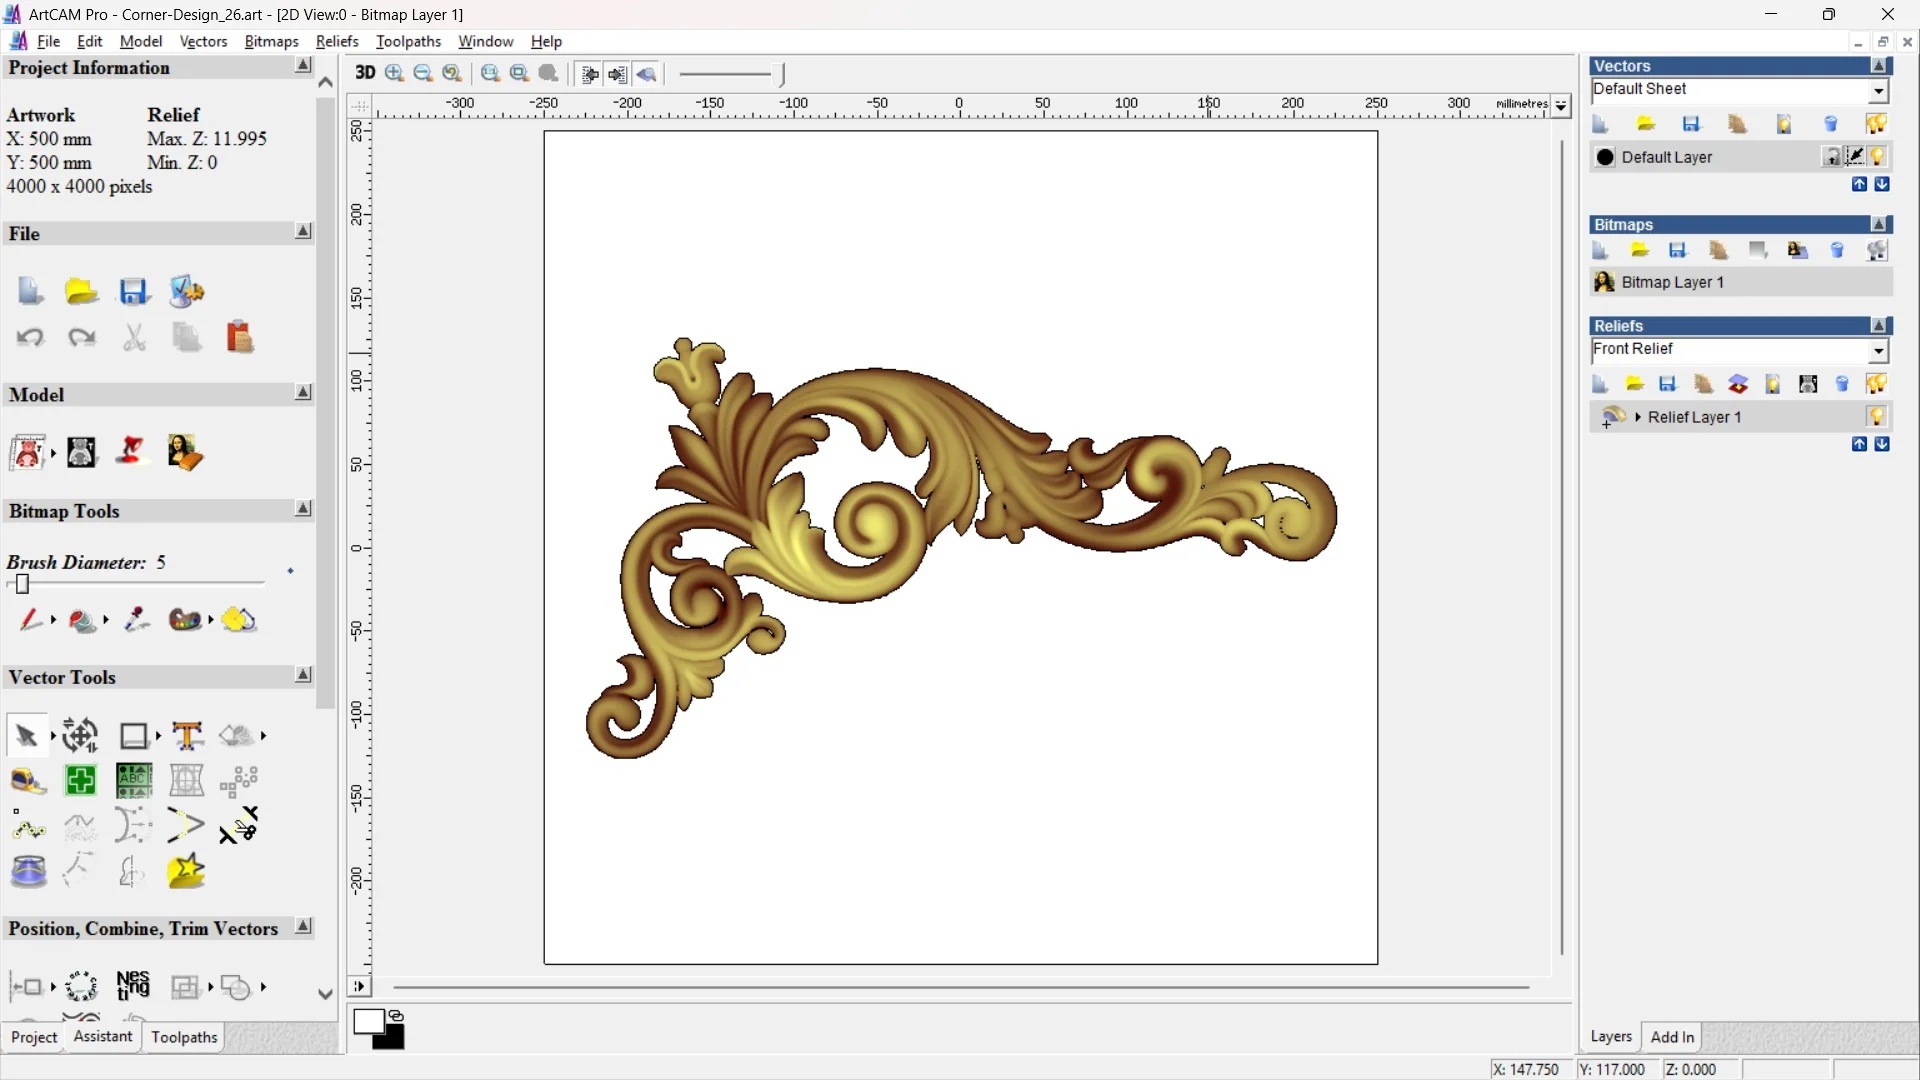Screen dimensions: 1920x1080
Task: Switch to the Toolpaths tab
Action: coord(183,1037)
